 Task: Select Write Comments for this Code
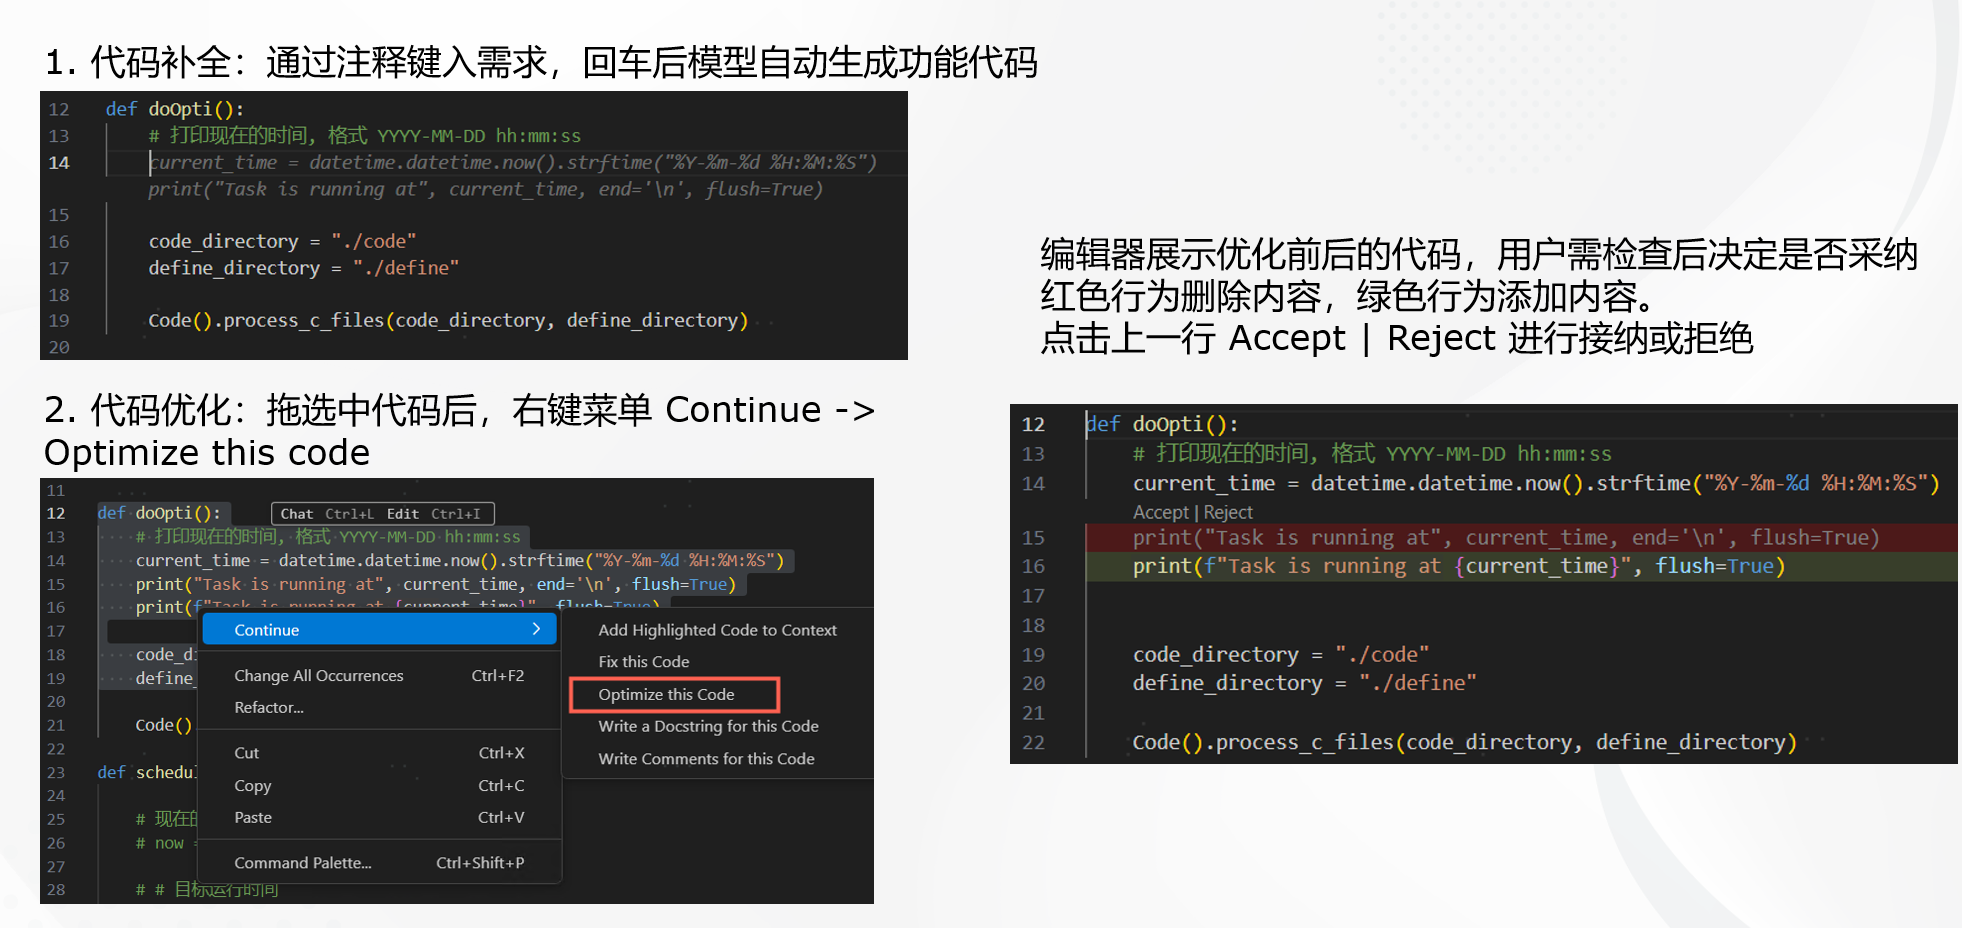[x=706, y=759]
